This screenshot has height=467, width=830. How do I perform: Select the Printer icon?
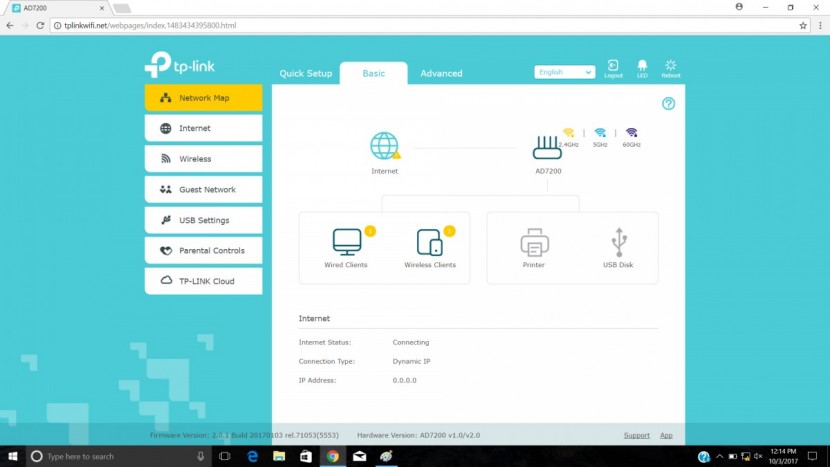[534, 243]
